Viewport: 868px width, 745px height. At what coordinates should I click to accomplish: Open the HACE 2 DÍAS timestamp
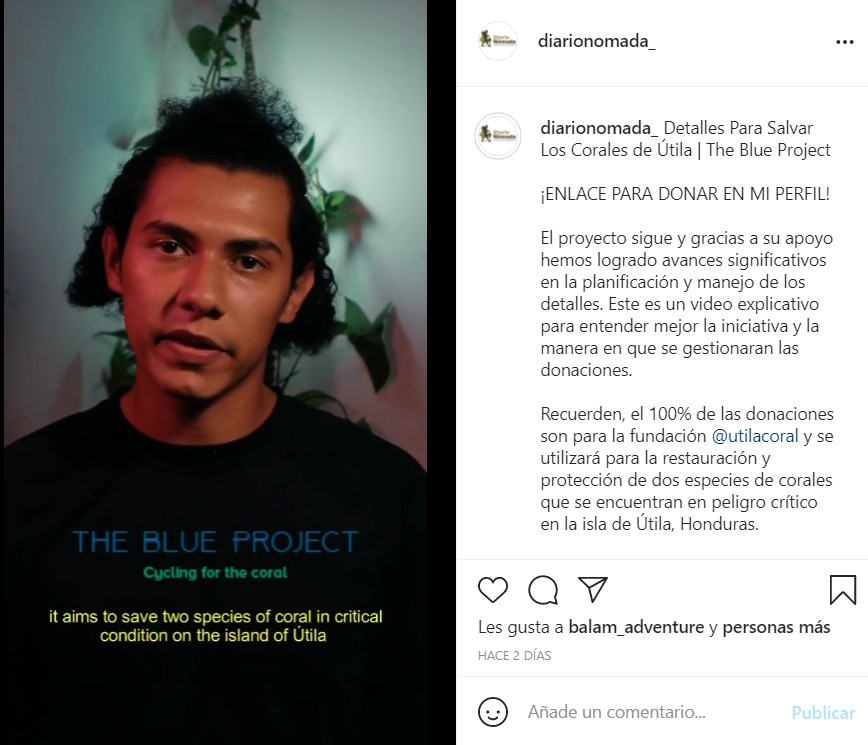pyautogui.click(x=514, y=655)
